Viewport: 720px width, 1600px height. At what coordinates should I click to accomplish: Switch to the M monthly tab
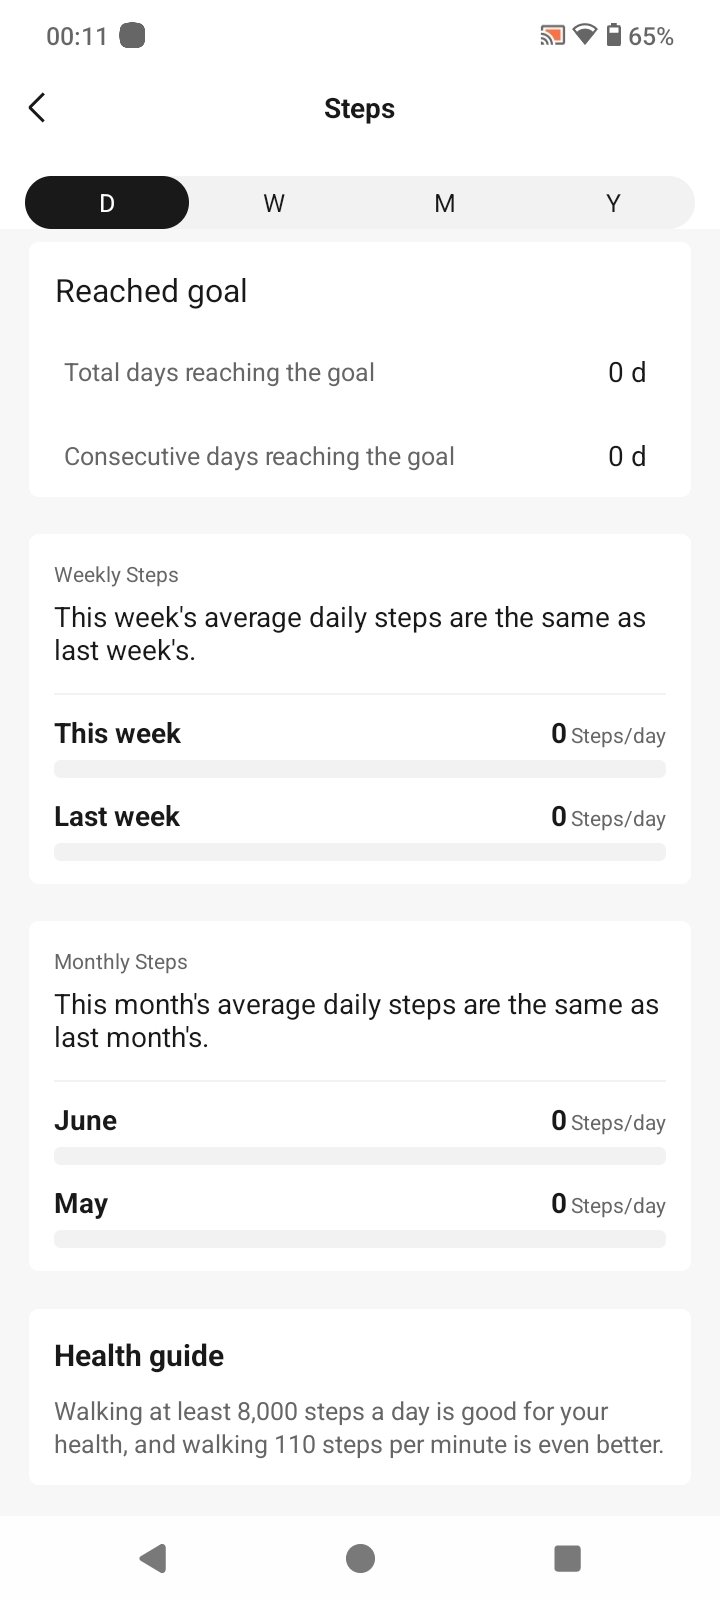coord(445,203)
